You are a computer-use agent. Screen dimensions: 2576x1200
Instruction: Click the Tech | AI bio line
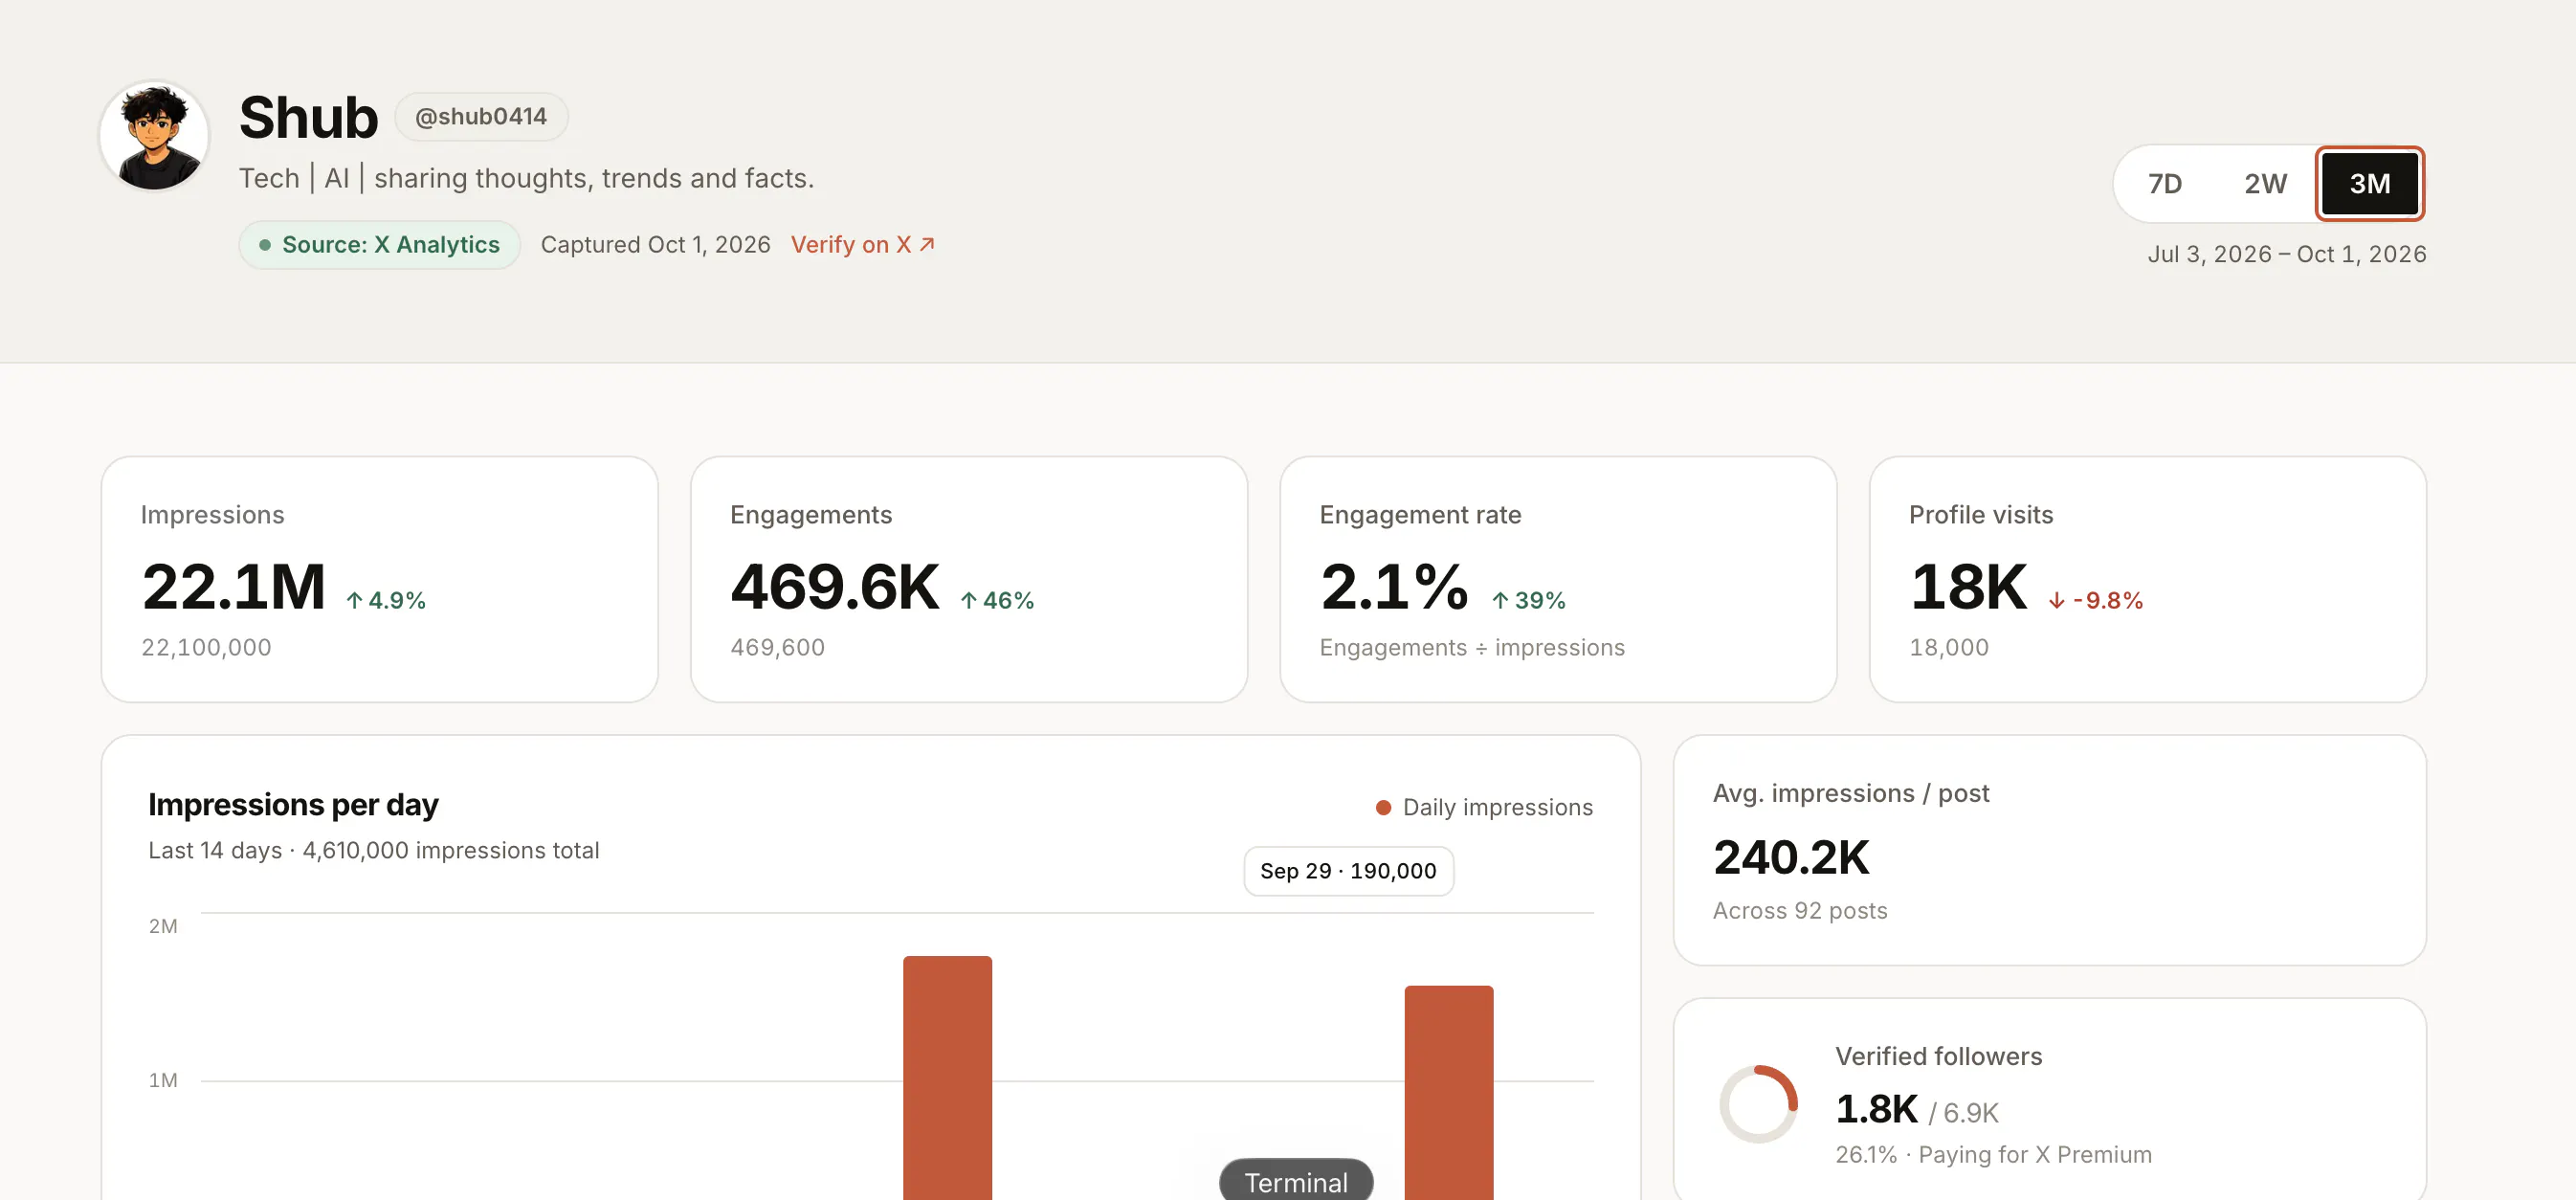(526, 179)
